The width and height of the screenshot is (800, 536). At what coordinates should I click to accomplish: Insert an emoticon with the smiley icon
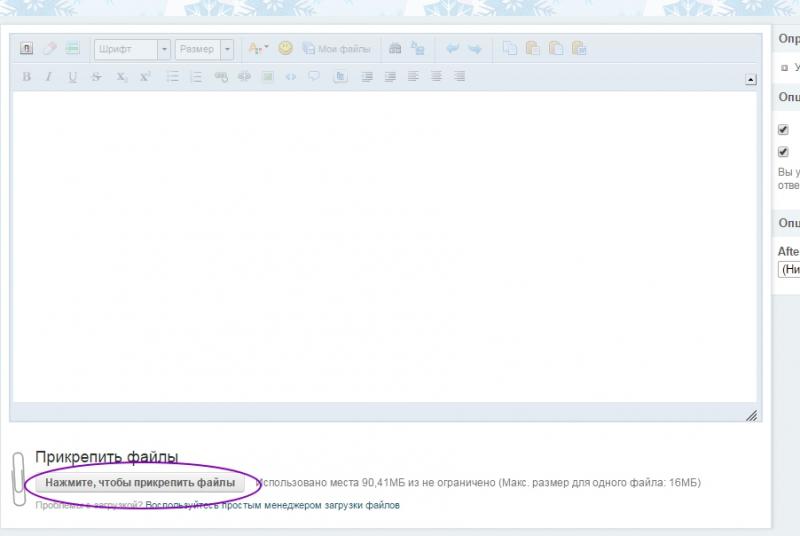[x=285, y=48]
